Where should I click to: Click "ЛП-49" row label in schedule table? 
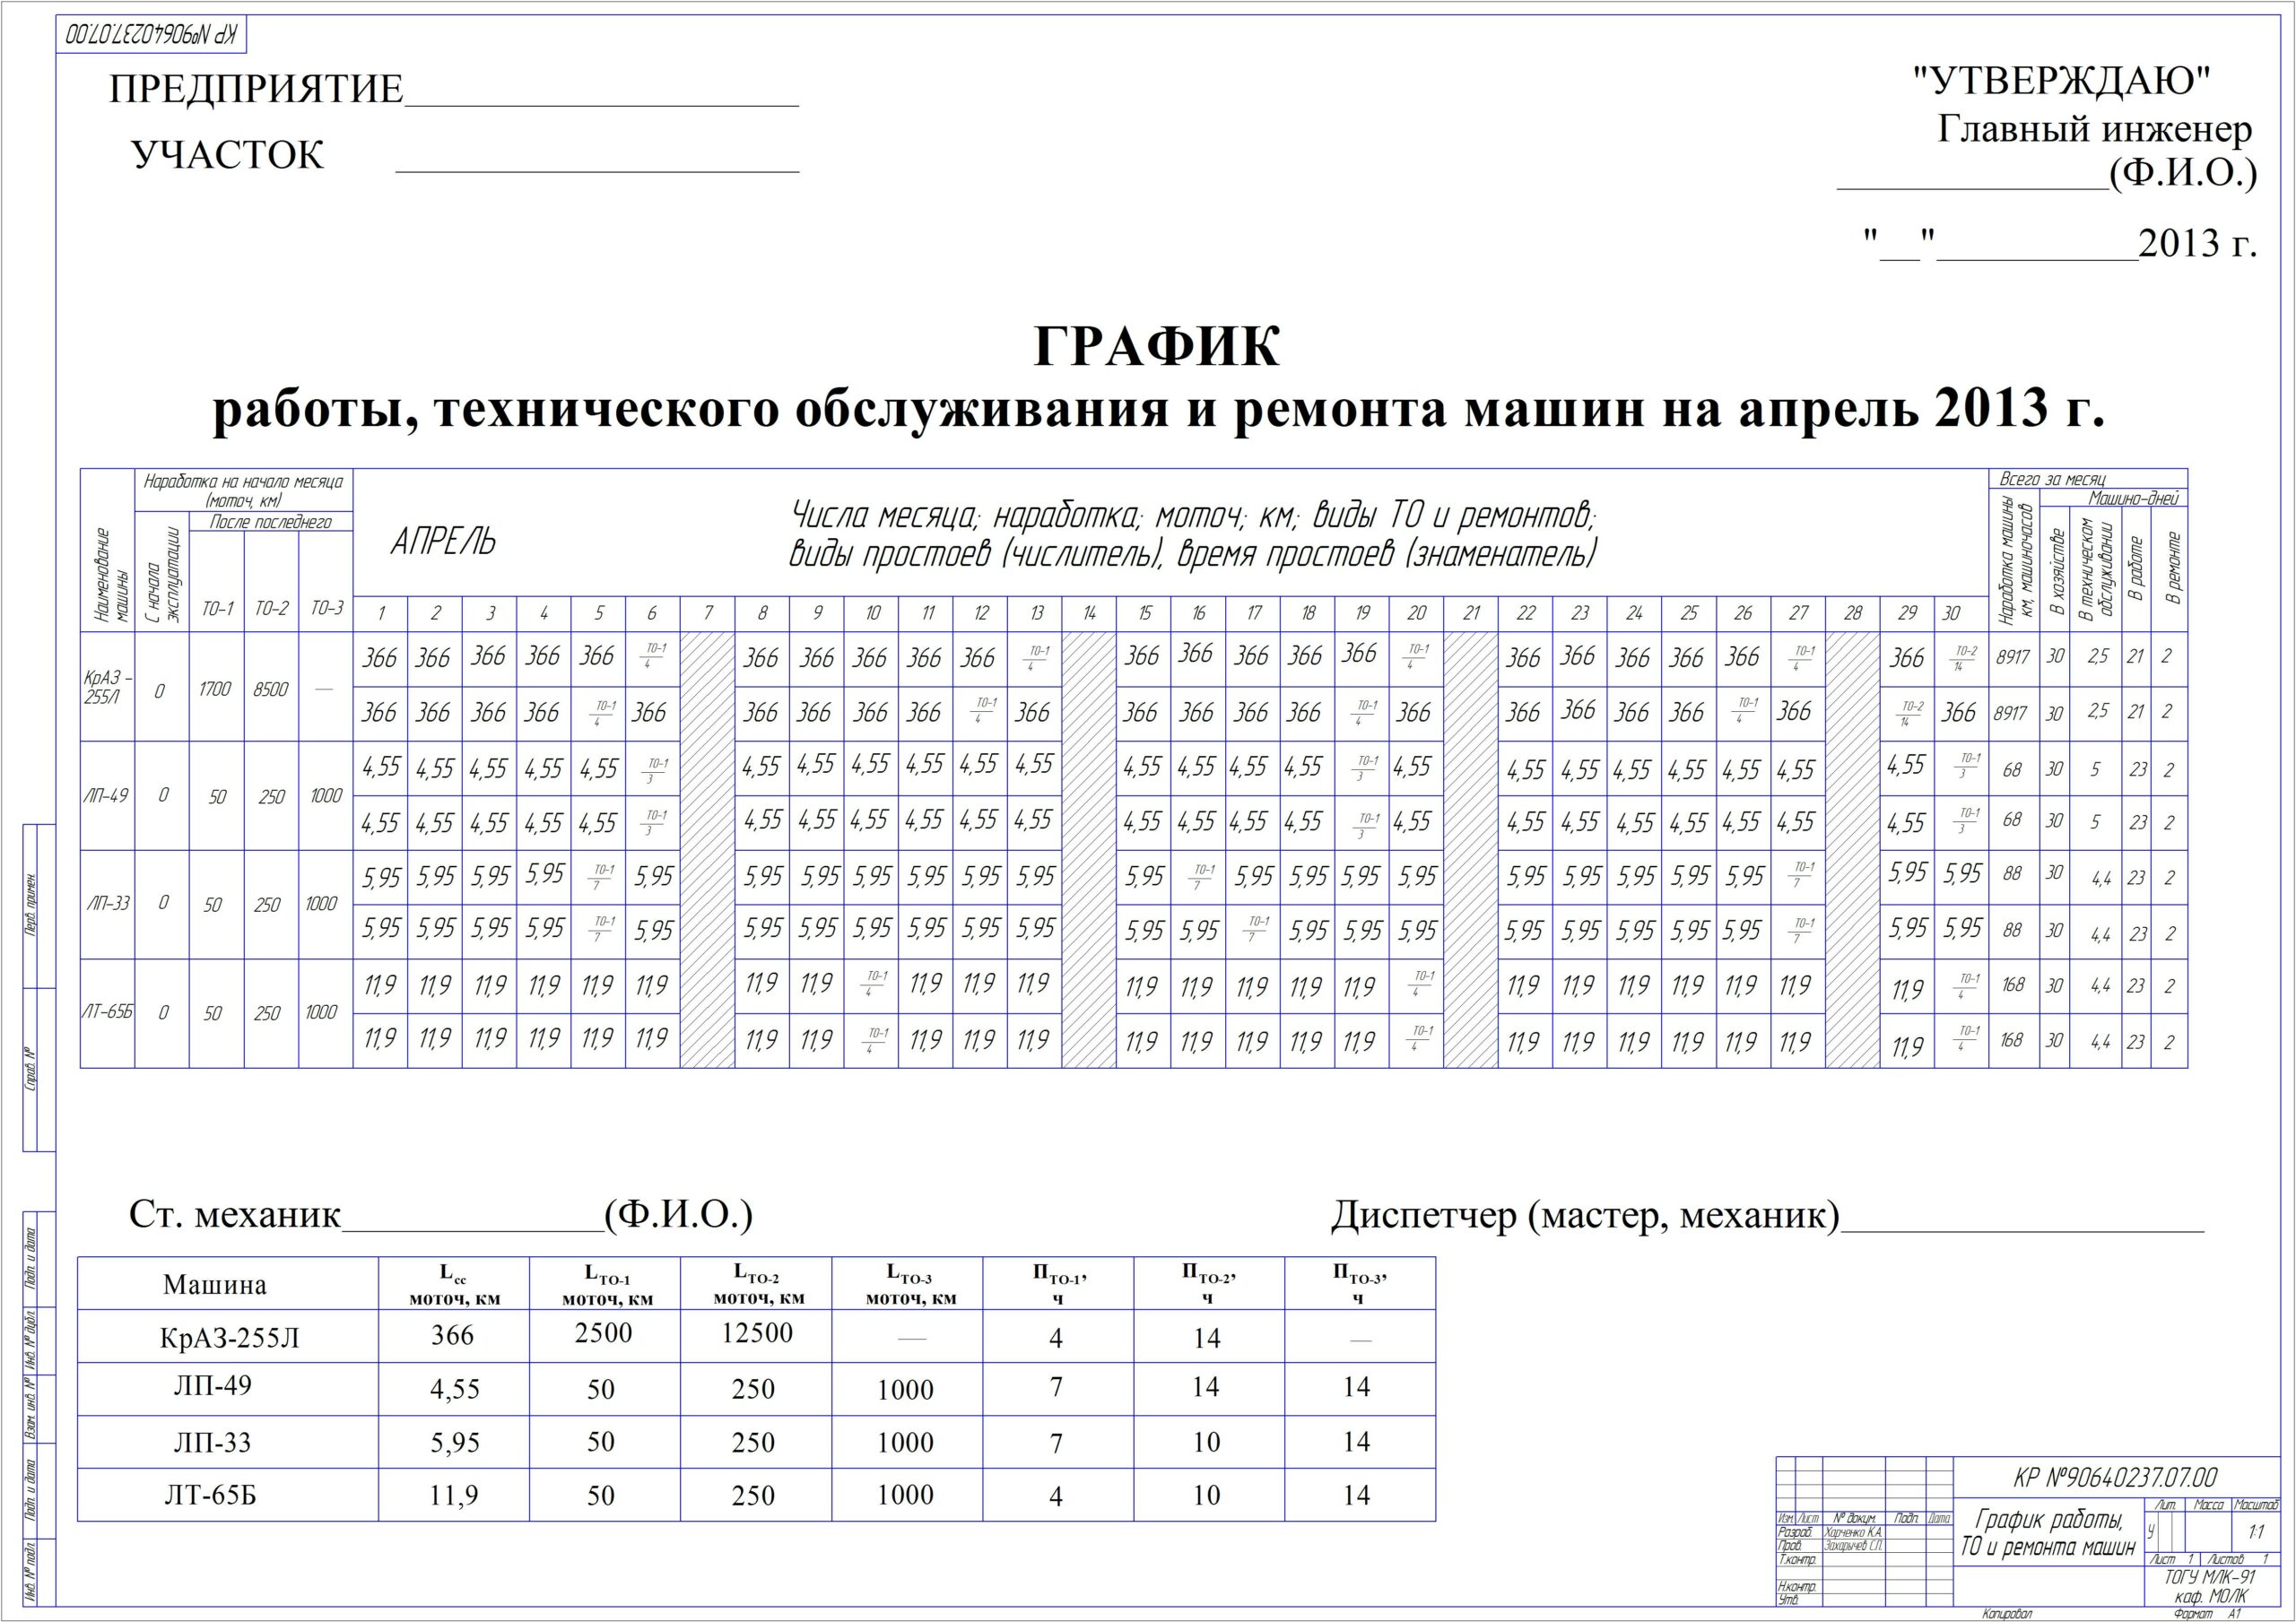106,796
